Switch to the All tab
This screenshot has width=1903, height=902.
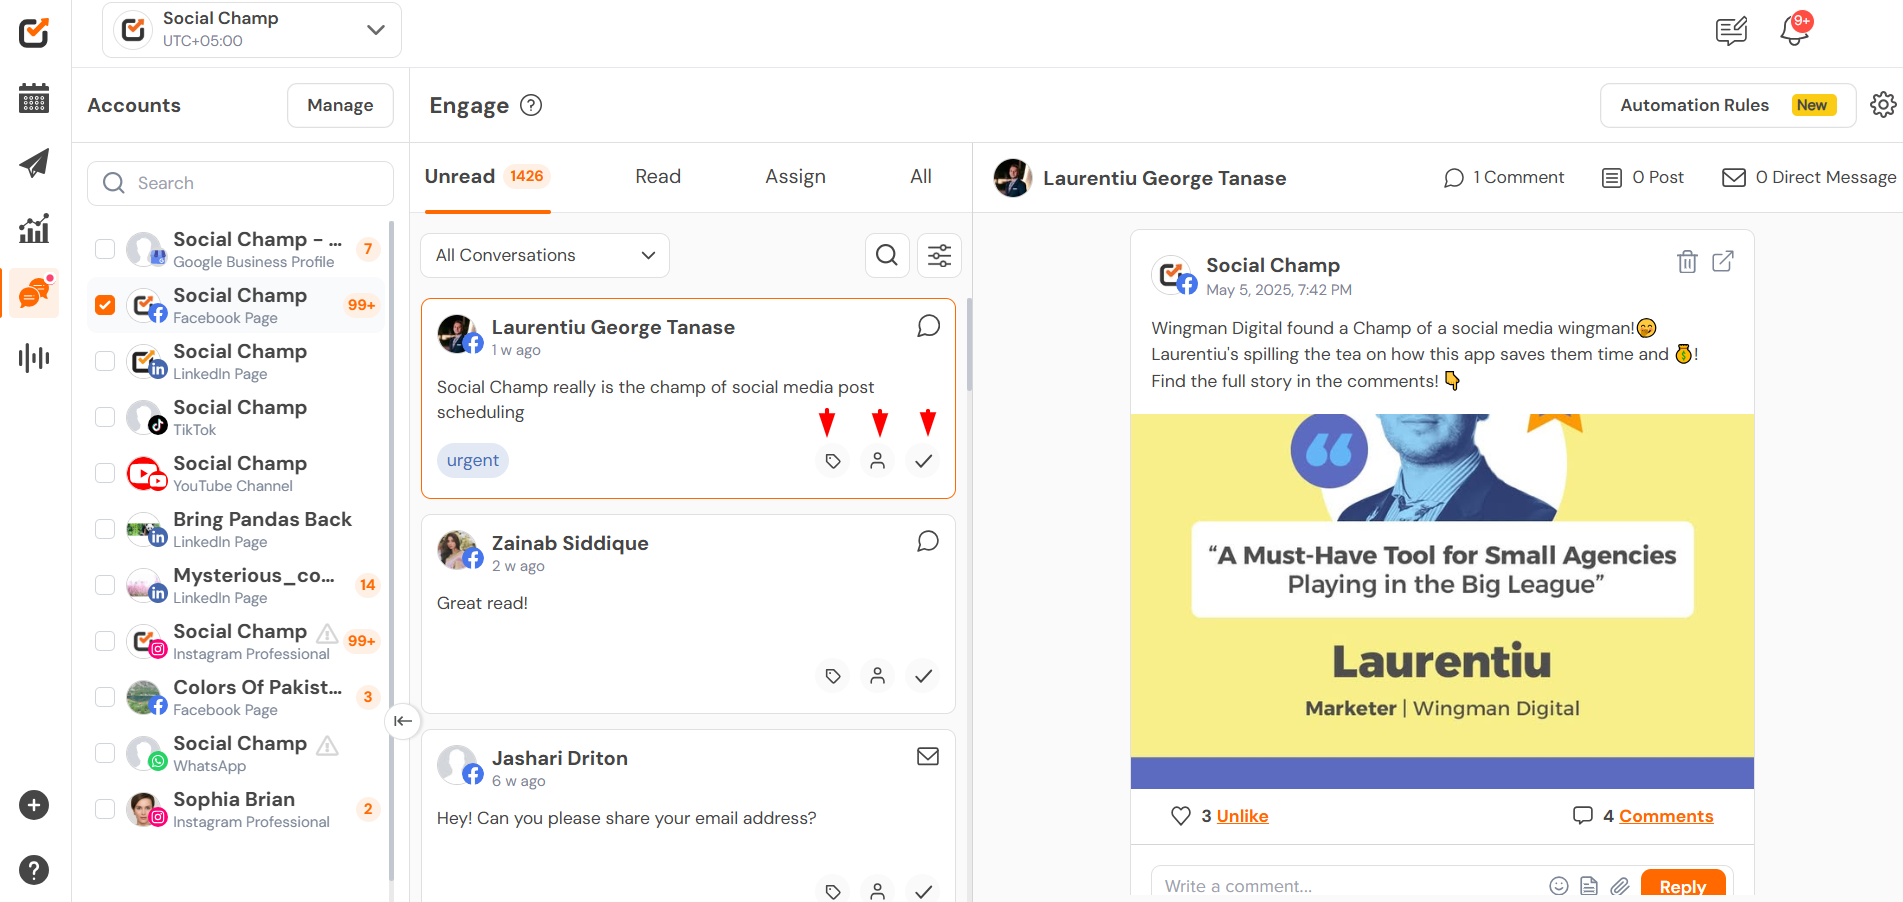coord(921,177)
